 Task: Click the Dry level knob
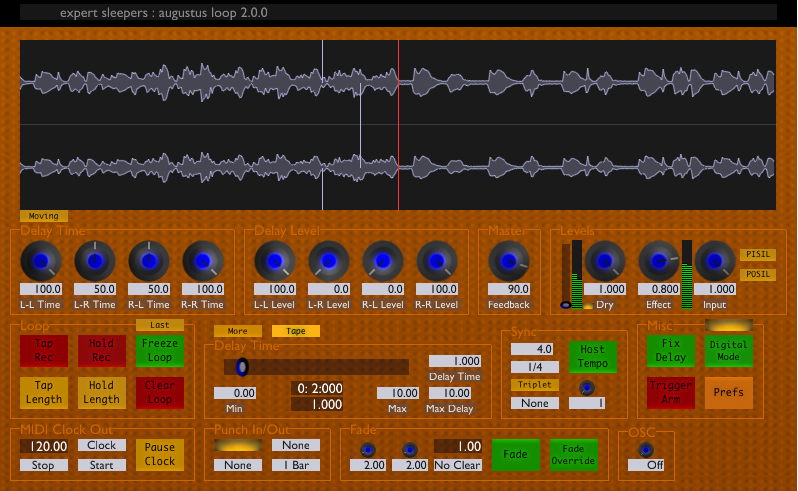(x=605, y=261)
